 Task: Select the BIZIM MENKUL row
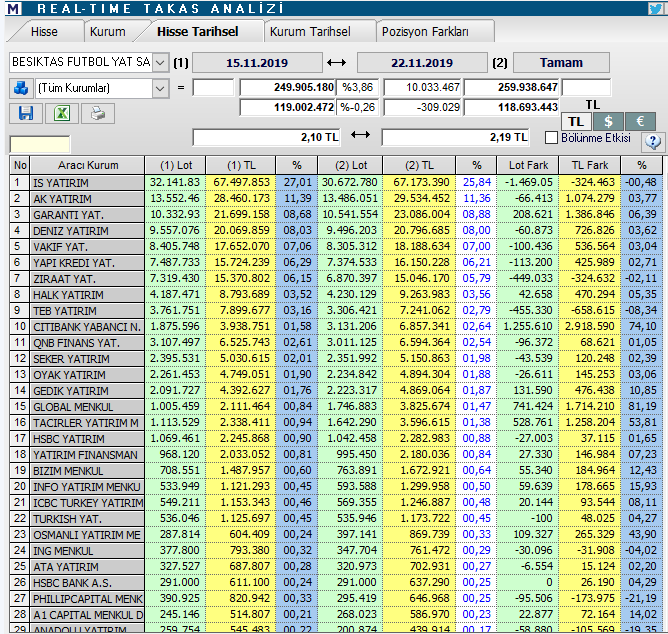click(336, 471)
